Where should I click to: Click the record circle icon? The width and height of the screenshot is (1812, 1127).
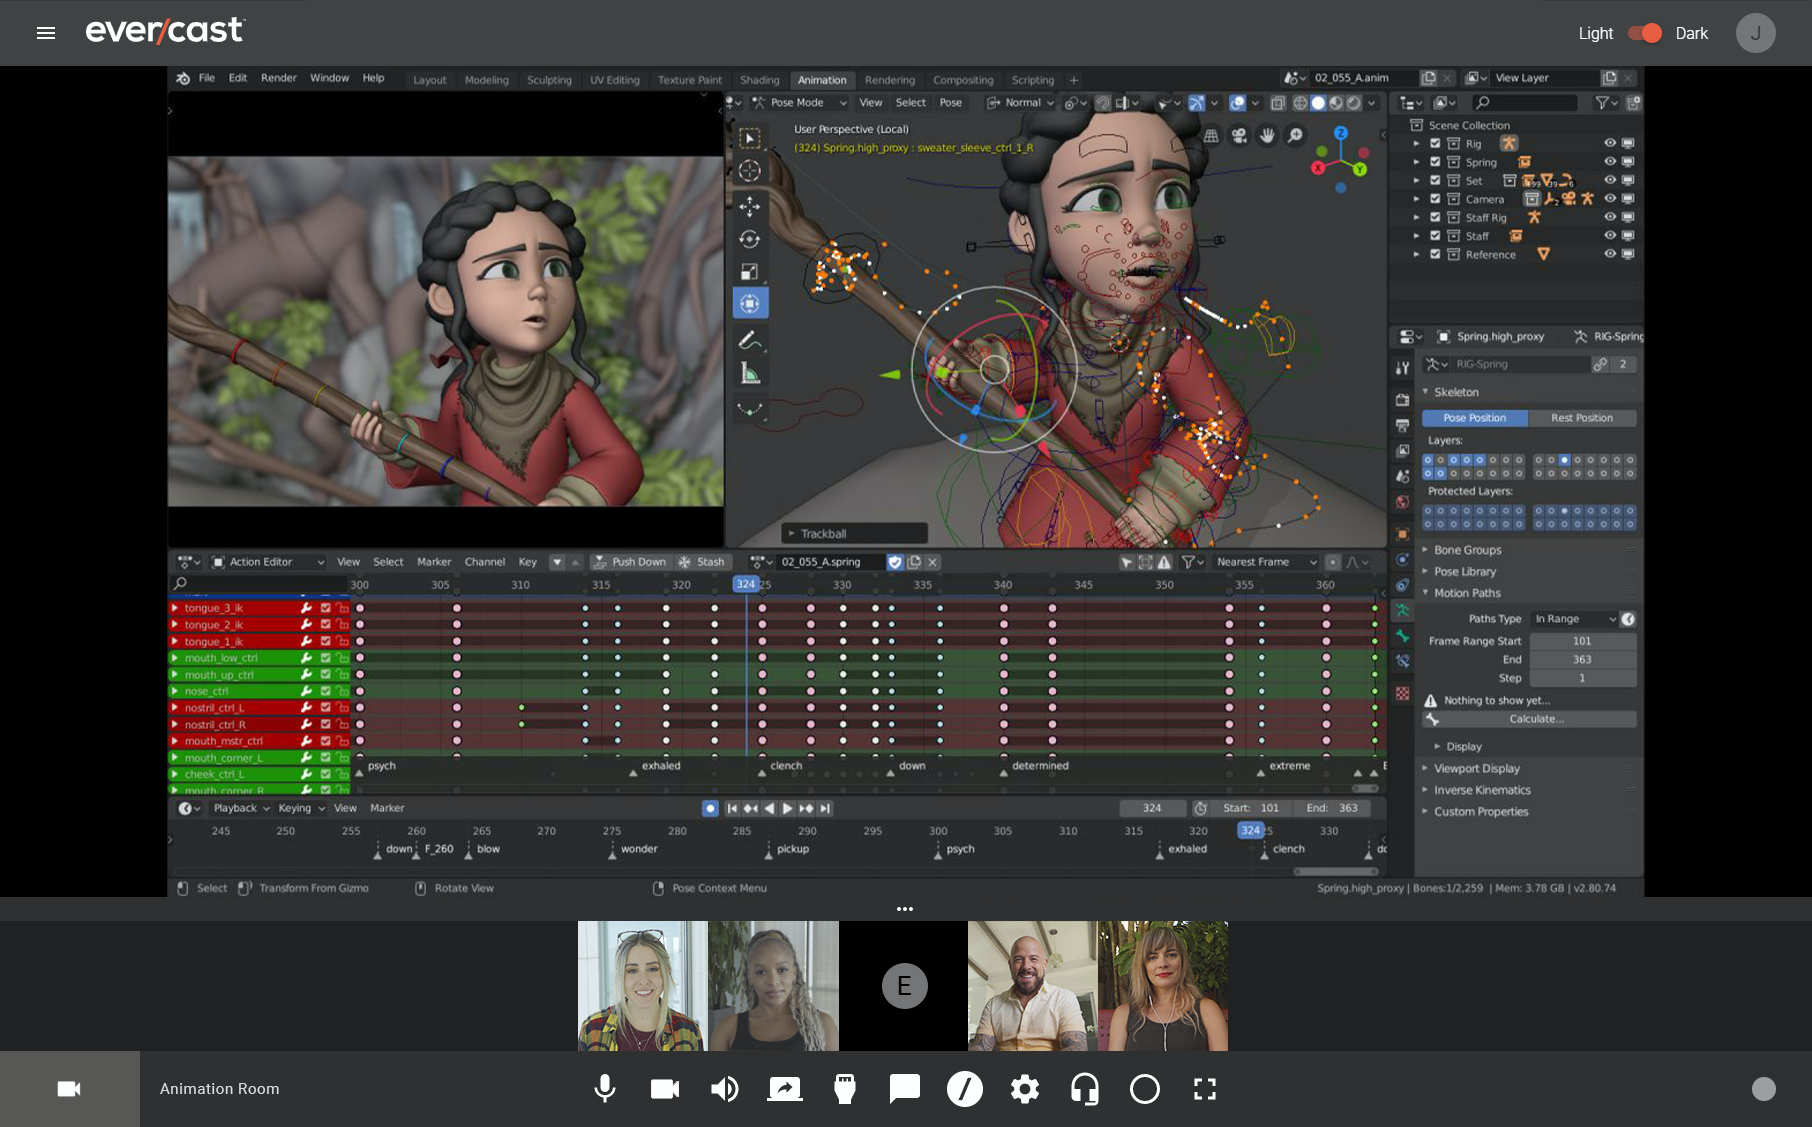[x=1145, y=1089]
